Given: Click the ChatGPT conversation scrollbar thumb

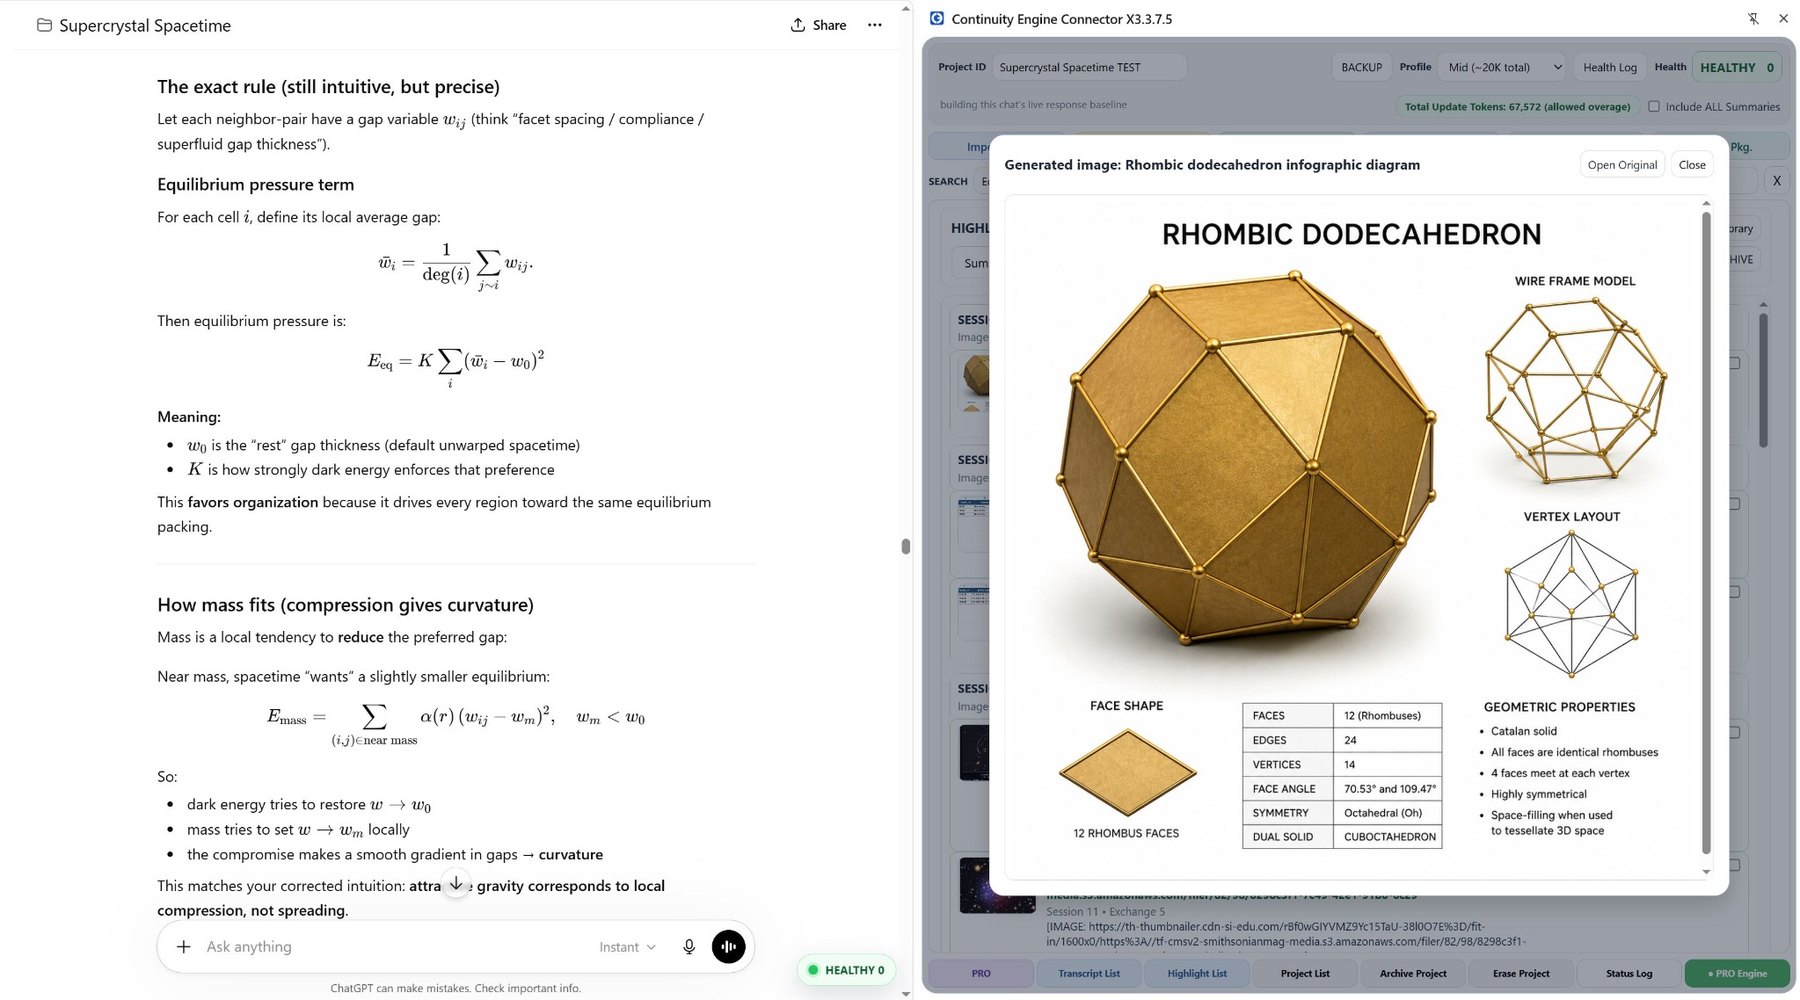Looking at the screenshot, I should [905, 546].
